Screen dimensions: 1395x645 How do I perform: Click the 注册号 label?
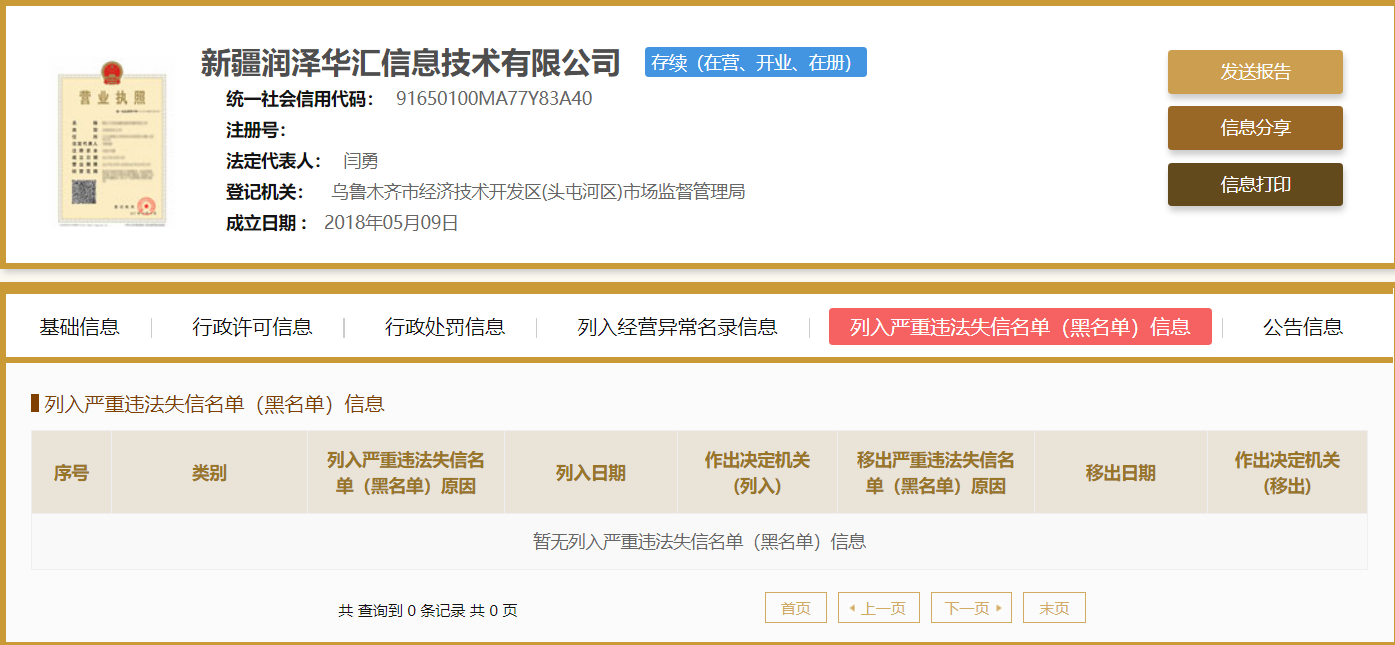pyautogui.click(x=256, y=130)
